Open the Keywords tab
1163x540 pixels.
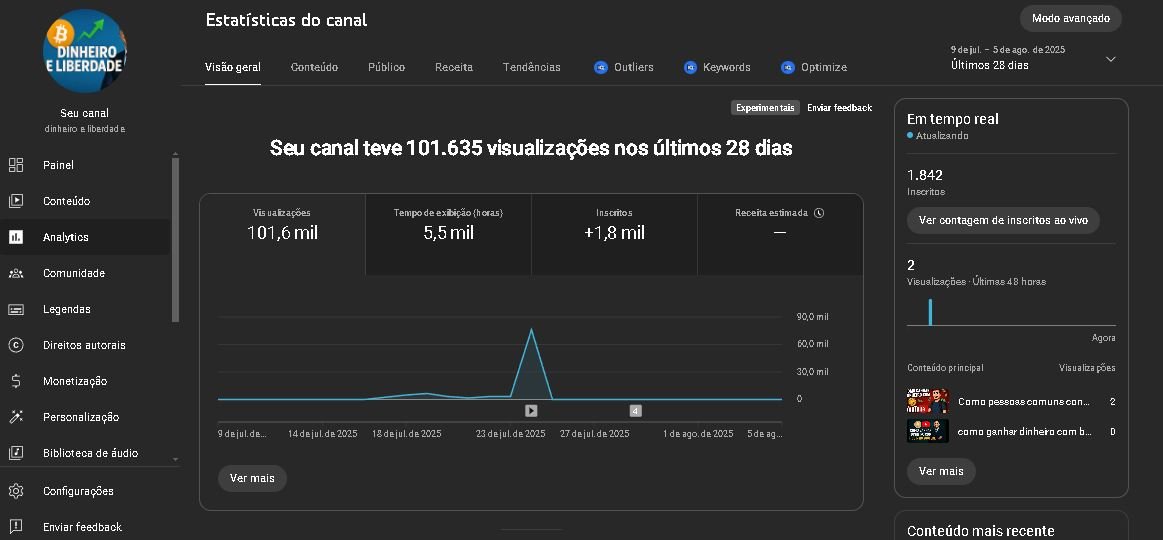pyautogui.click(x=717, y=68)
